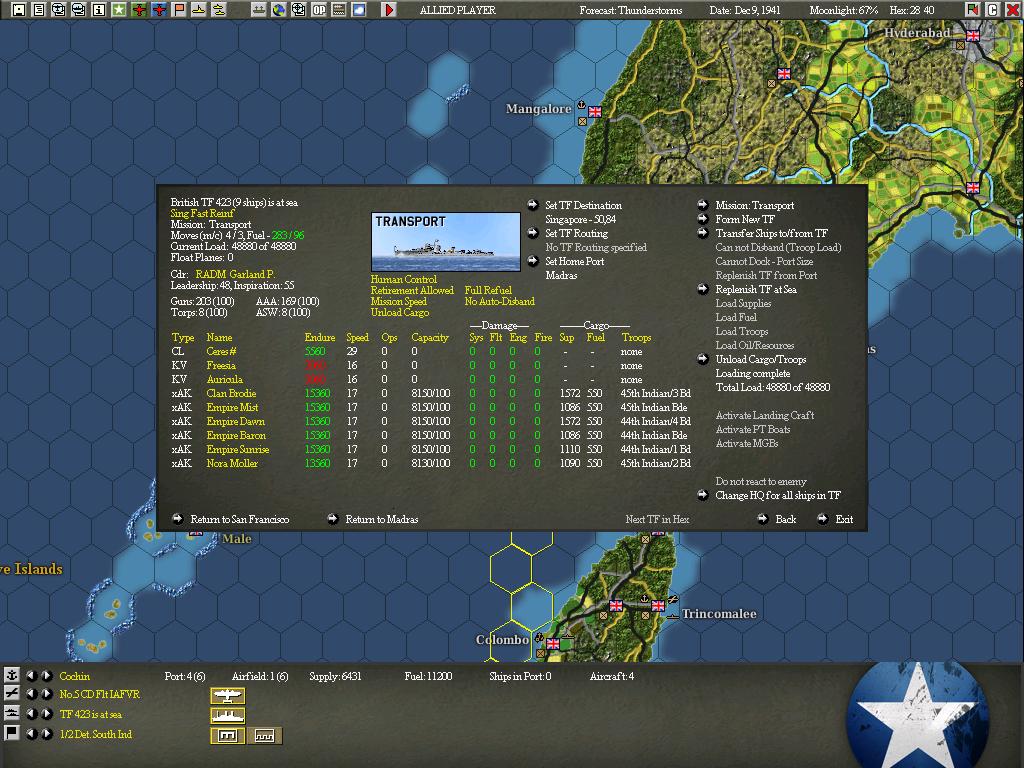Image resolution: width=1024 pixels, height=768 pixels.
Task: Click the aircraft unit icon for No.5 CD Flt
Action: tap(227, 695)
